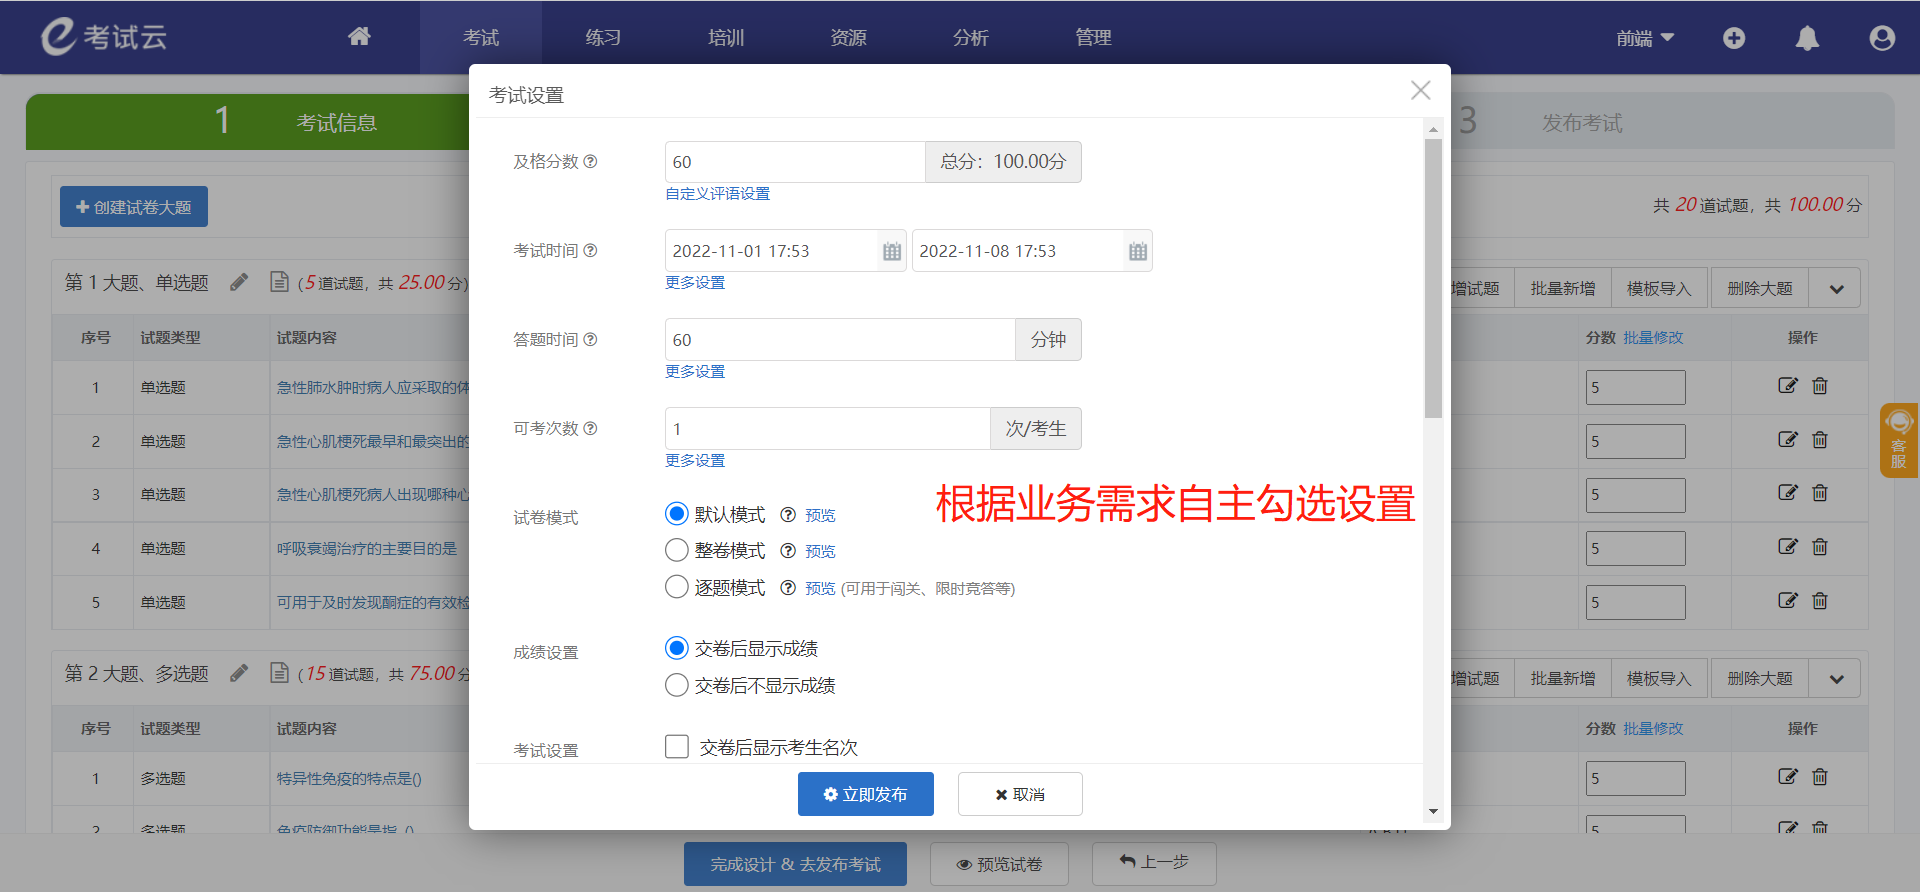Open the 培训 nav tab
The width and height of the screenshot is (1920, 892).
[726, 37]
